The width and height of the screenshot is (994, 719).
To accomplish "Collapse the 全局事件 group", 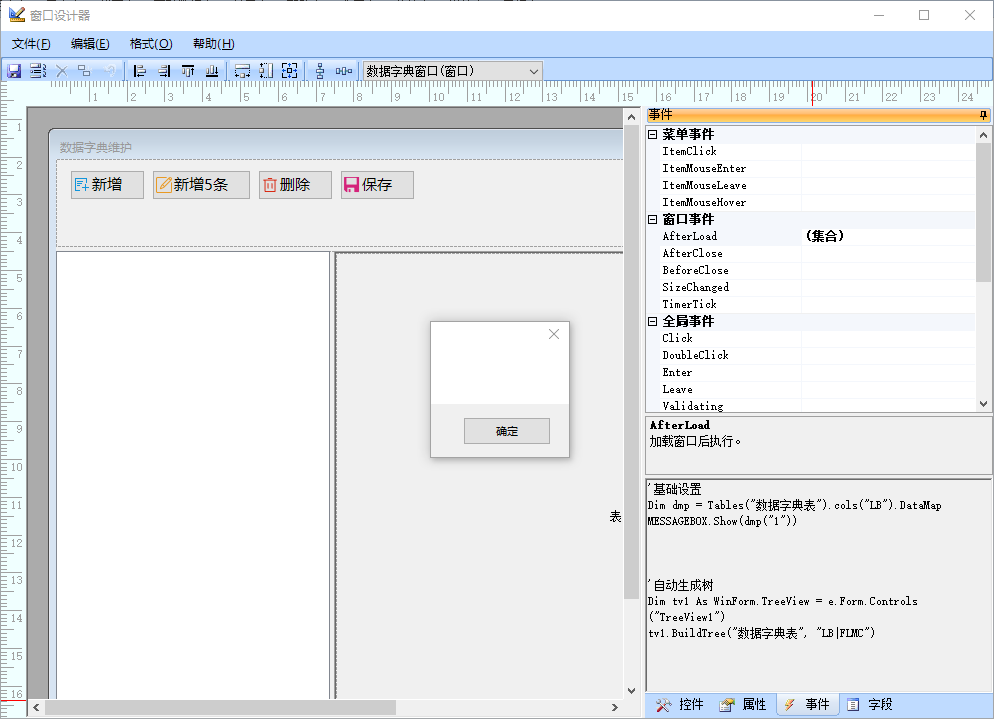I will tap(653, 321).
